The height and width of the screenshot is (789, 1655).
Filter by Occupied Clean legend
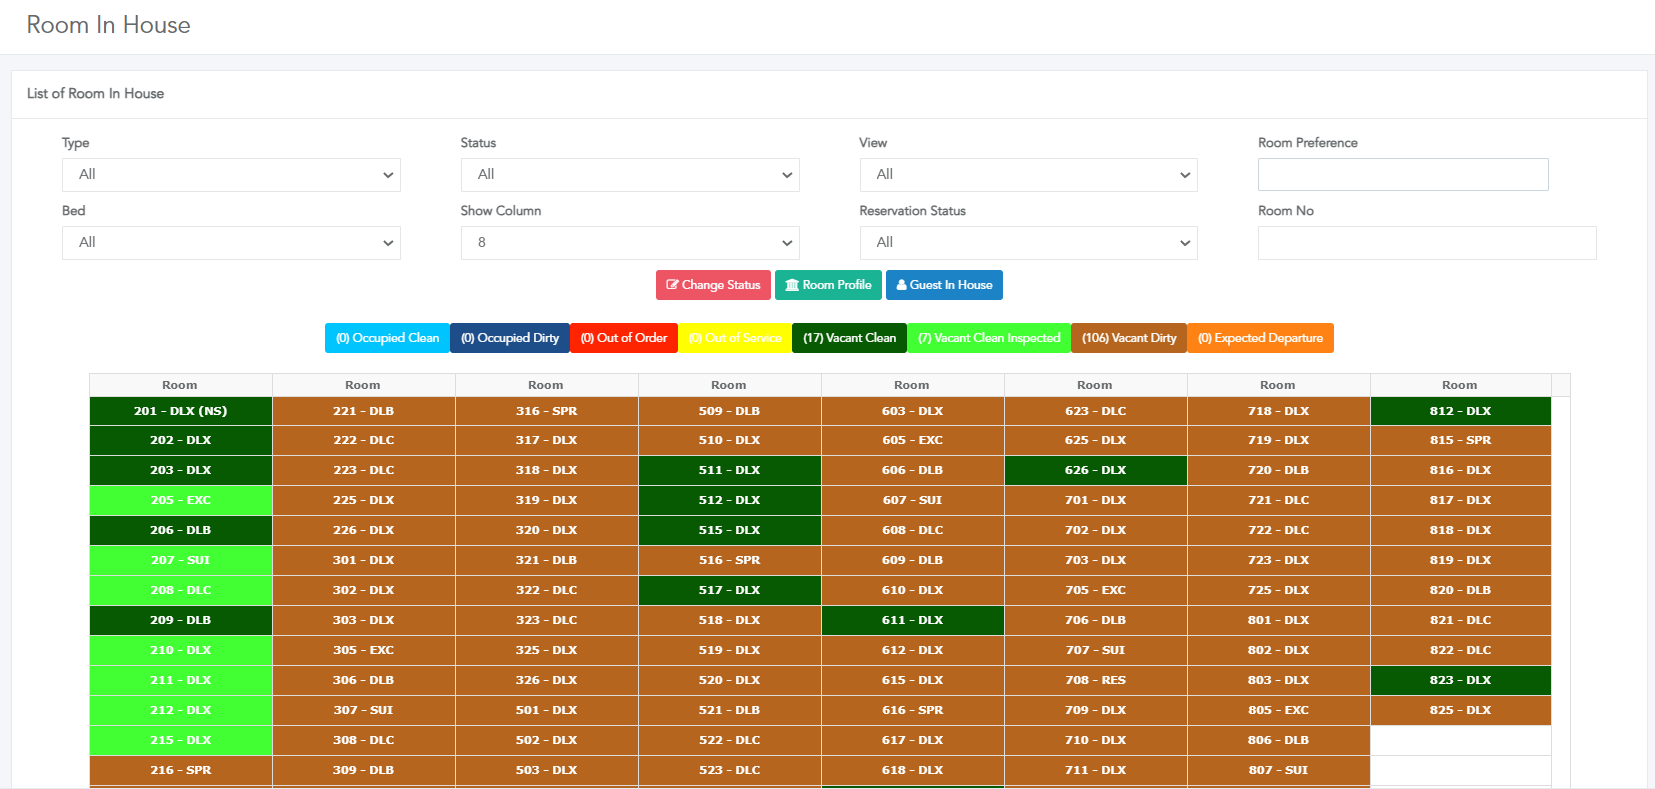(387, 338)
